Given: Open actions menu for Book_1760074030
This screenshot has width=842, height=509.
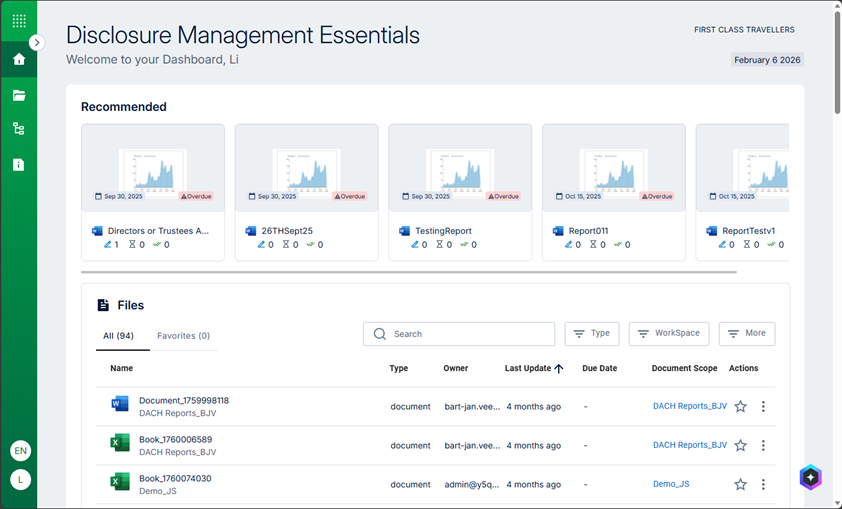Looking at the screenshot, I should 763,484.
